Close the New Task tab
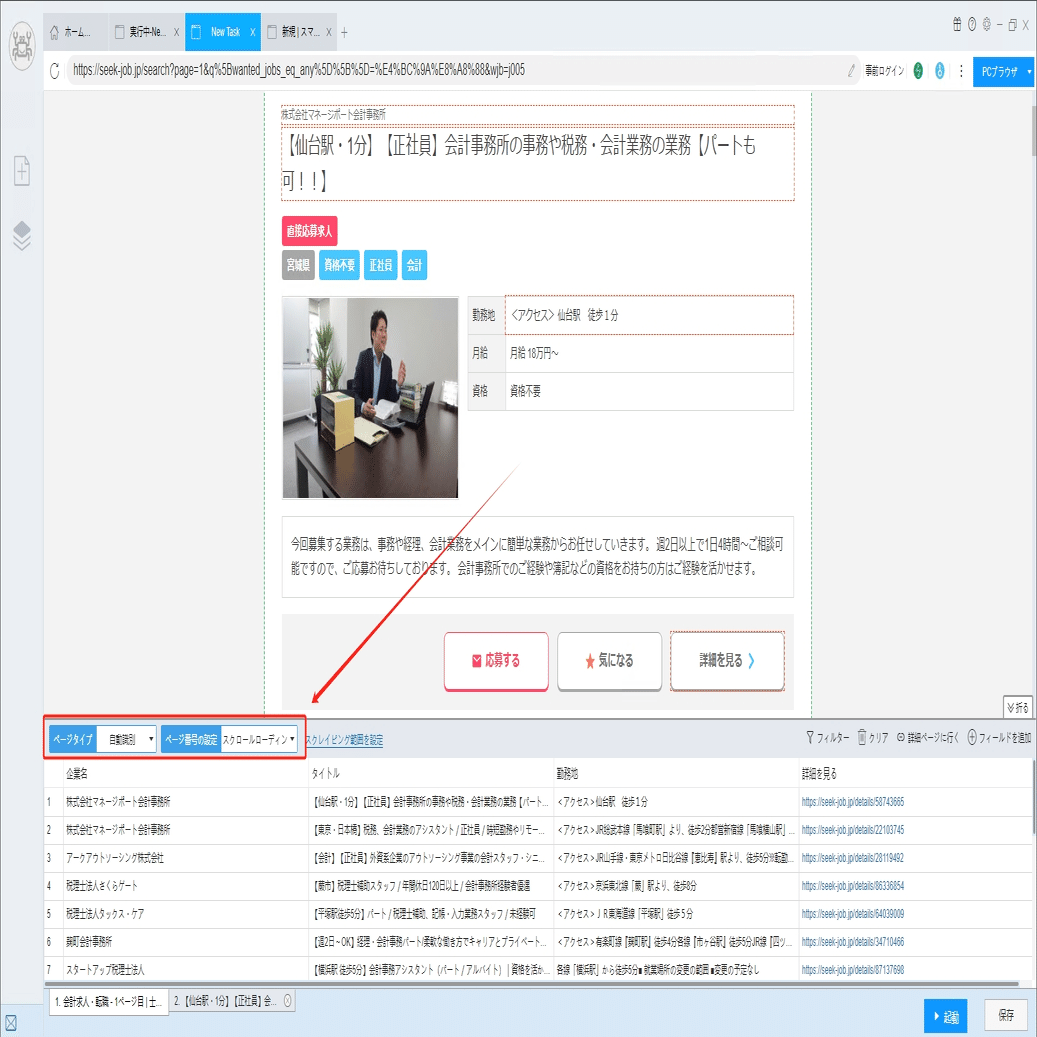The width and height of the screenshot is (1037, 1037). click(x=253, y=32)
